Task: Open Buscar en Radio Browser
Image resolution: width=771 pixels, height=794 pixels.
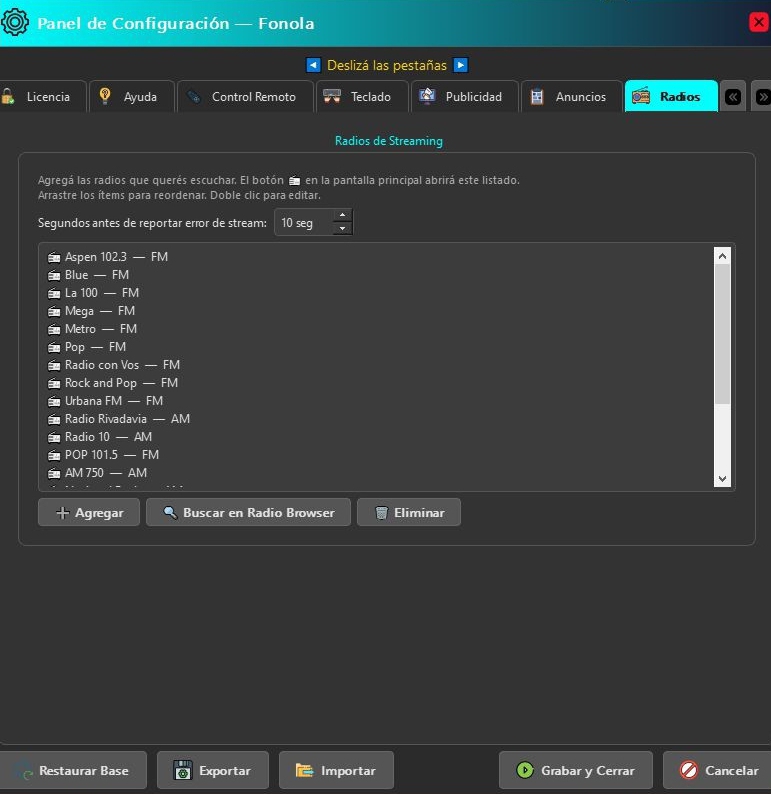Action: click(x=248, y=512)
